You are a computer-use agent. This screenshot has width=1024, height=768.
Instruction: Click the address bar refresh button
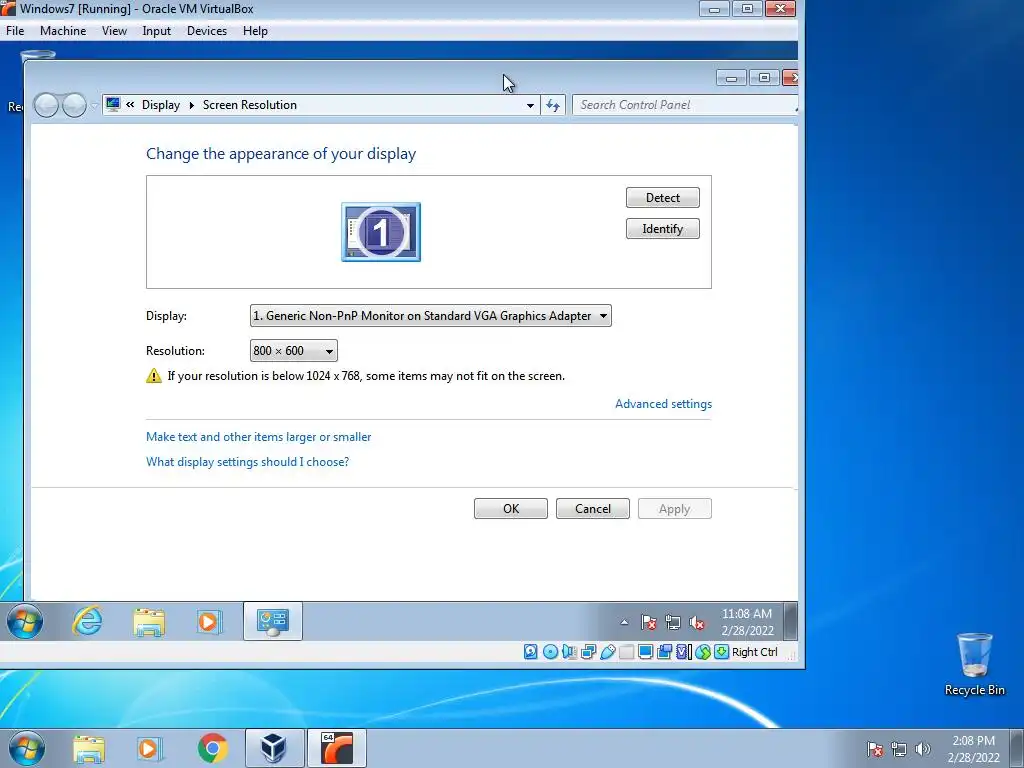pyautogui.click(x=553, y=105)
